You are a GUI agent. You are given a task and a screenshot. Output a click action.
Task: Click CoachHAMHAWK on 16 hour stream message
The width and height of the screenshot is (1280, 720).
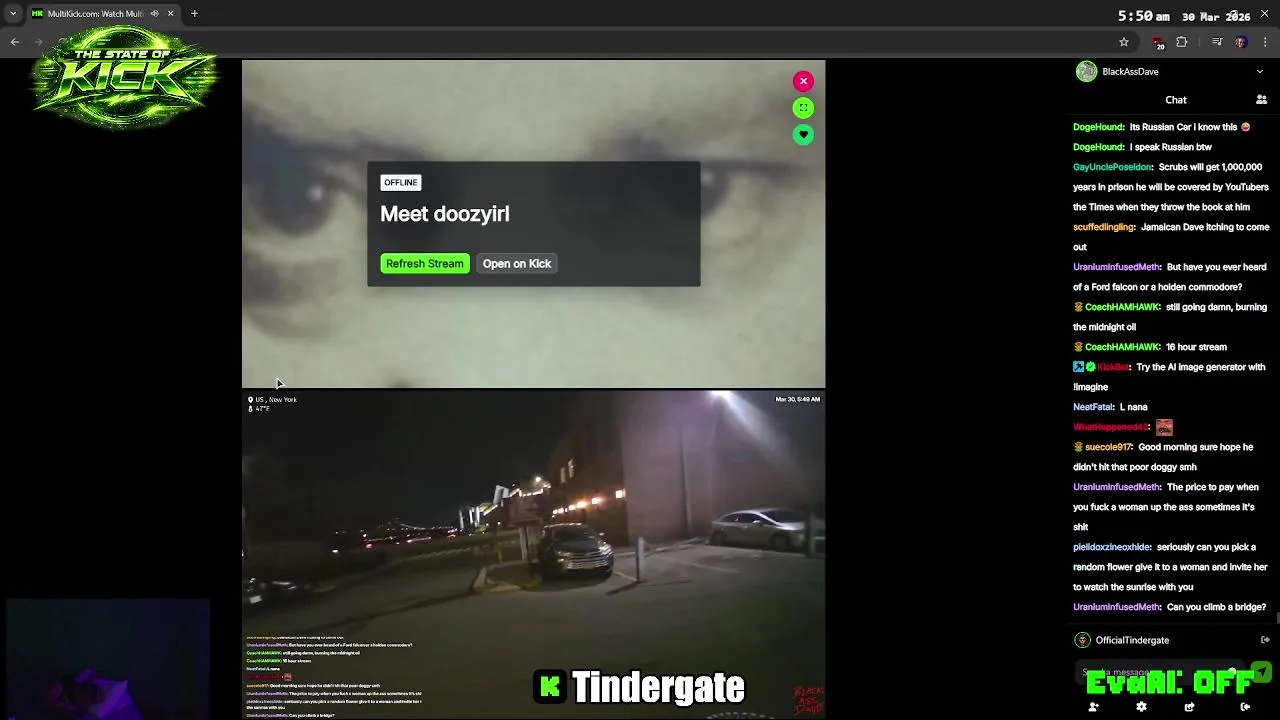pyautogui.click(x=1123, y=347)
